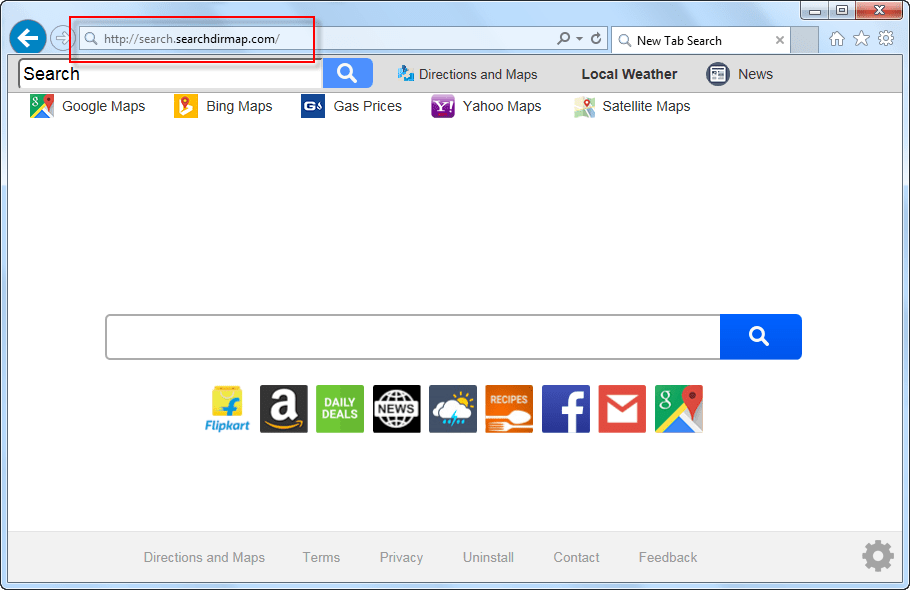The width and height of the screenshot is (910, 590).
Task: Open the Terms footer link
Action: 321,558
